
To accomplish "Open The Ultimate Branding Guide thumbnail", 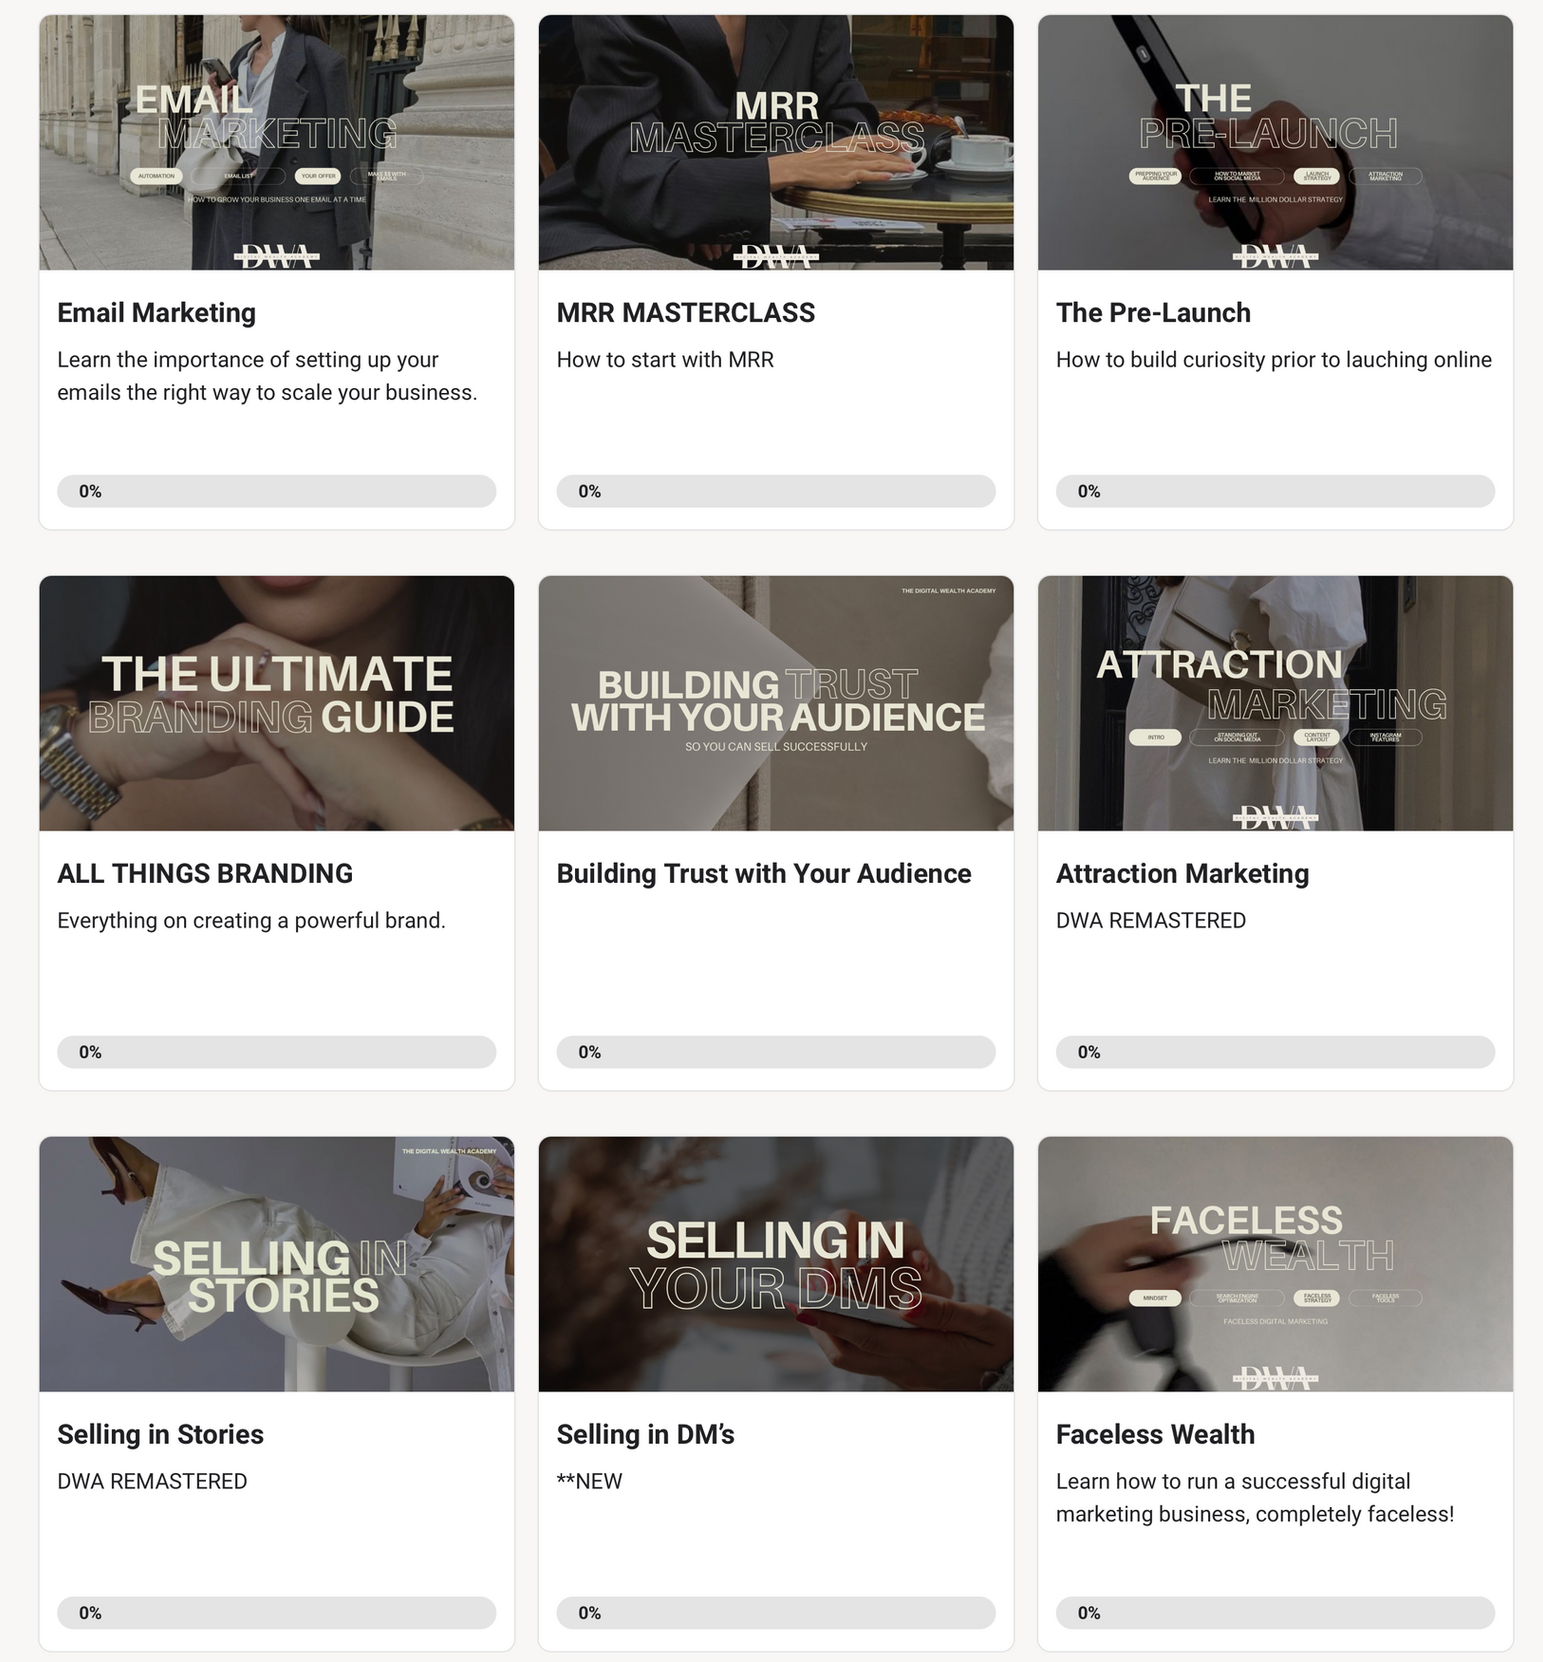I will [277, 703].
